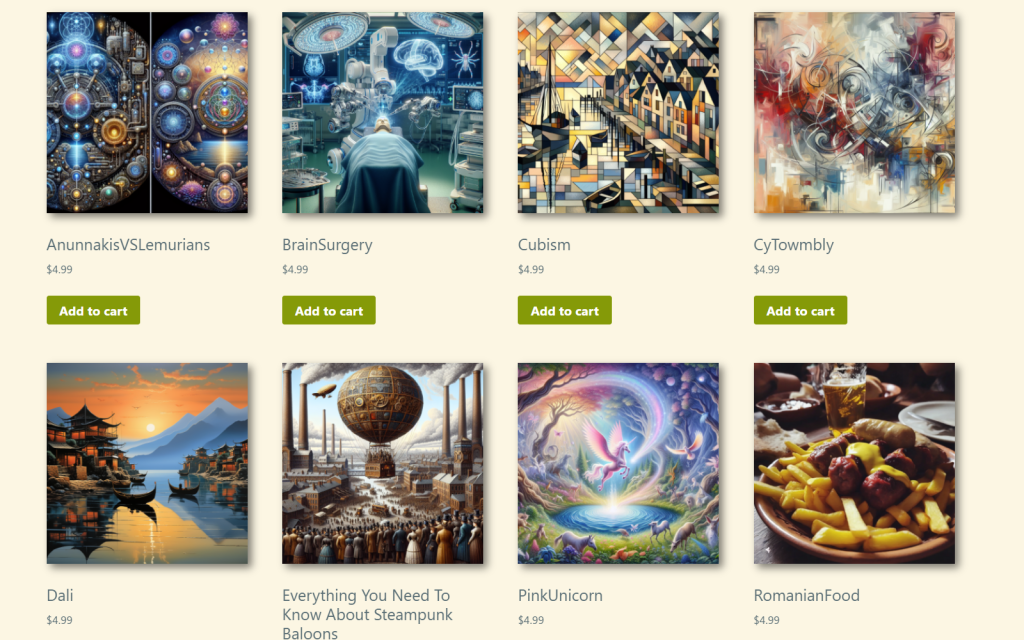Follow the BrainSurgery title link

327,245
